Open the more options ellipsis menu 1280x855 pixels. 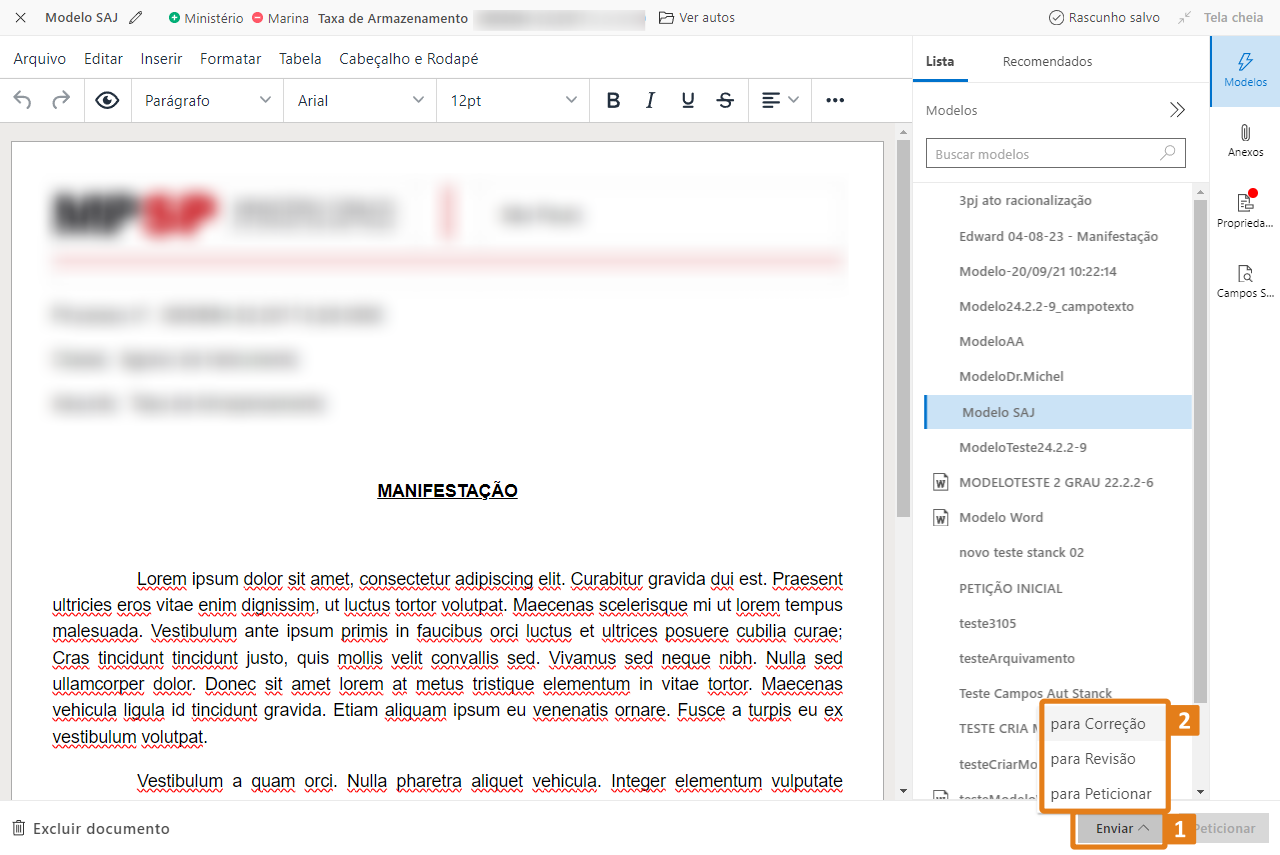click(x=835, y=100)
